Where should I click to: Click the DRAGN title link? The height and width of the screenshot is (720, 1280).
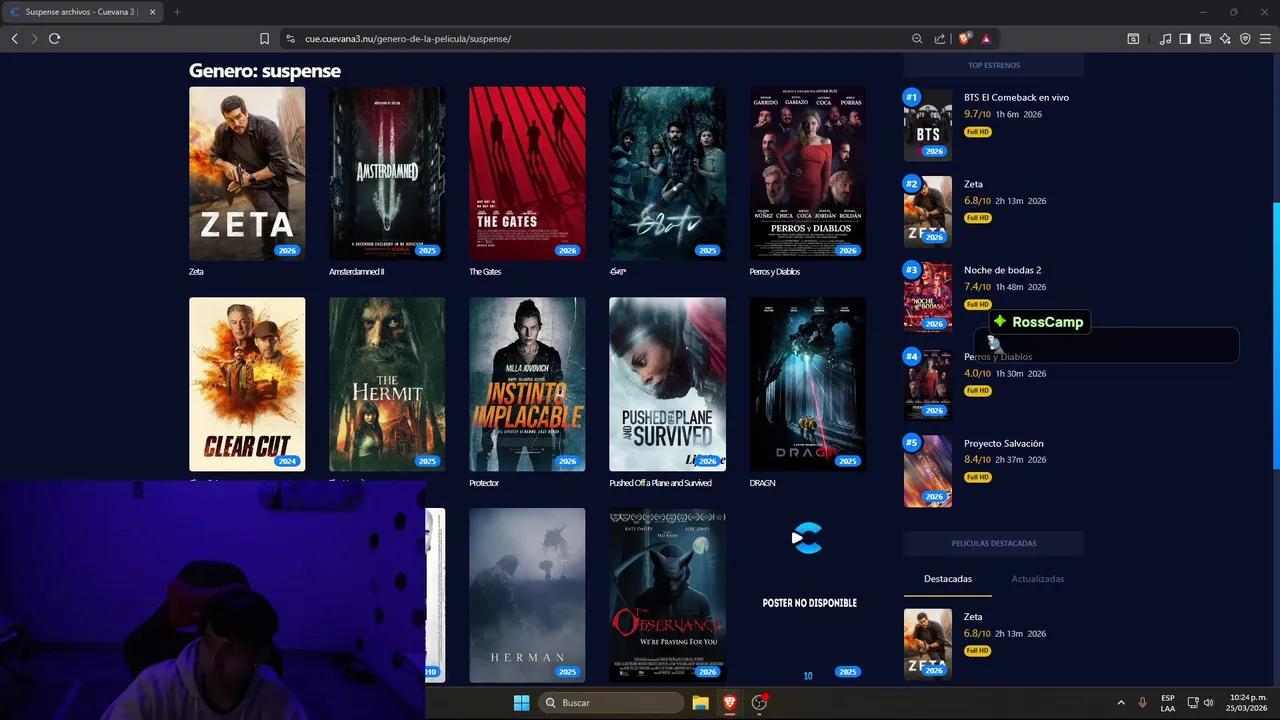pyautogui.click(x=762, y=483)
